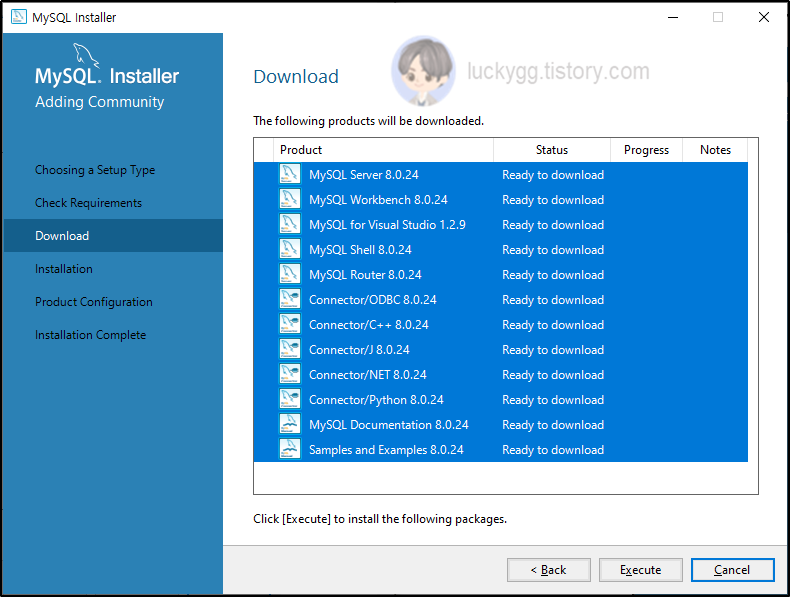Click the Product column header
Screen dimensions: 790x597
(x=383, y=150)
